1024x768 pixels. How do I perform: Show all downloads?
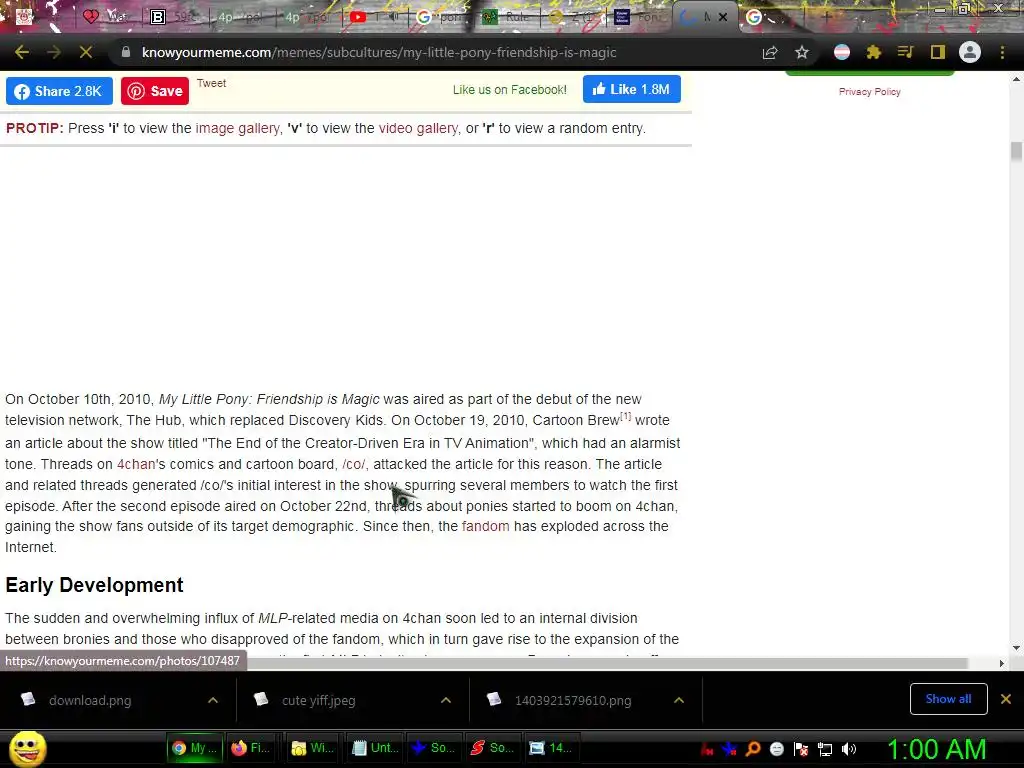tap(948, 699)
